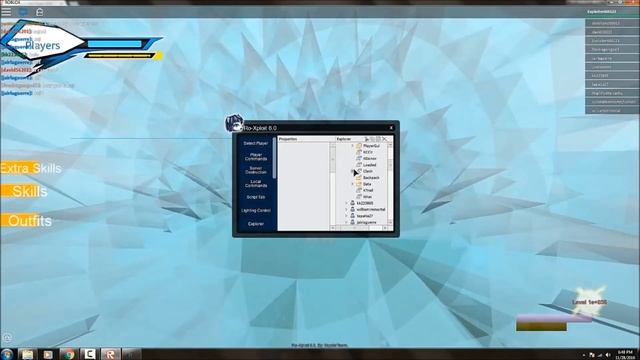This screenshot has width=640, height=360.
Task: Select the Clash tree item
Action: coord(368,171)
